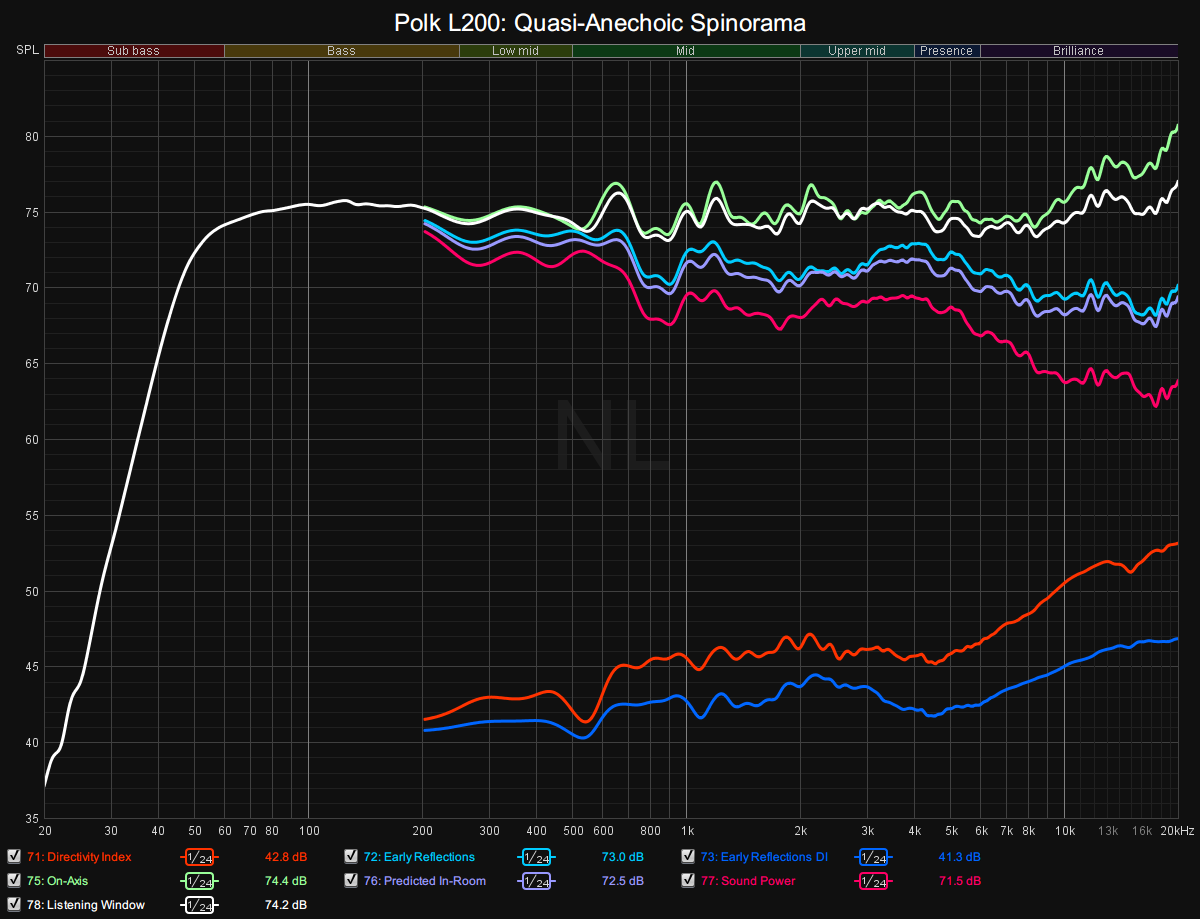Click the 41.3 dB Early Reflections DI value
This screenshot has height=919, width=1200.
(x=959, y=857)
